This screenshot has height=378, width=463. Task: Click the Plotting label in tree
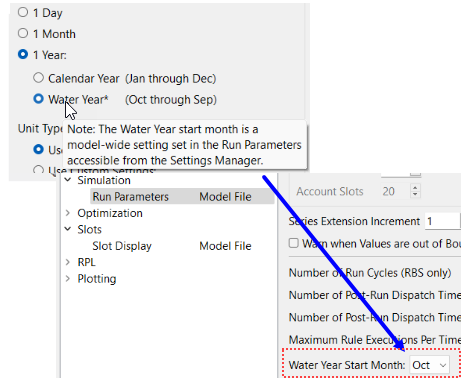point(97,279)
